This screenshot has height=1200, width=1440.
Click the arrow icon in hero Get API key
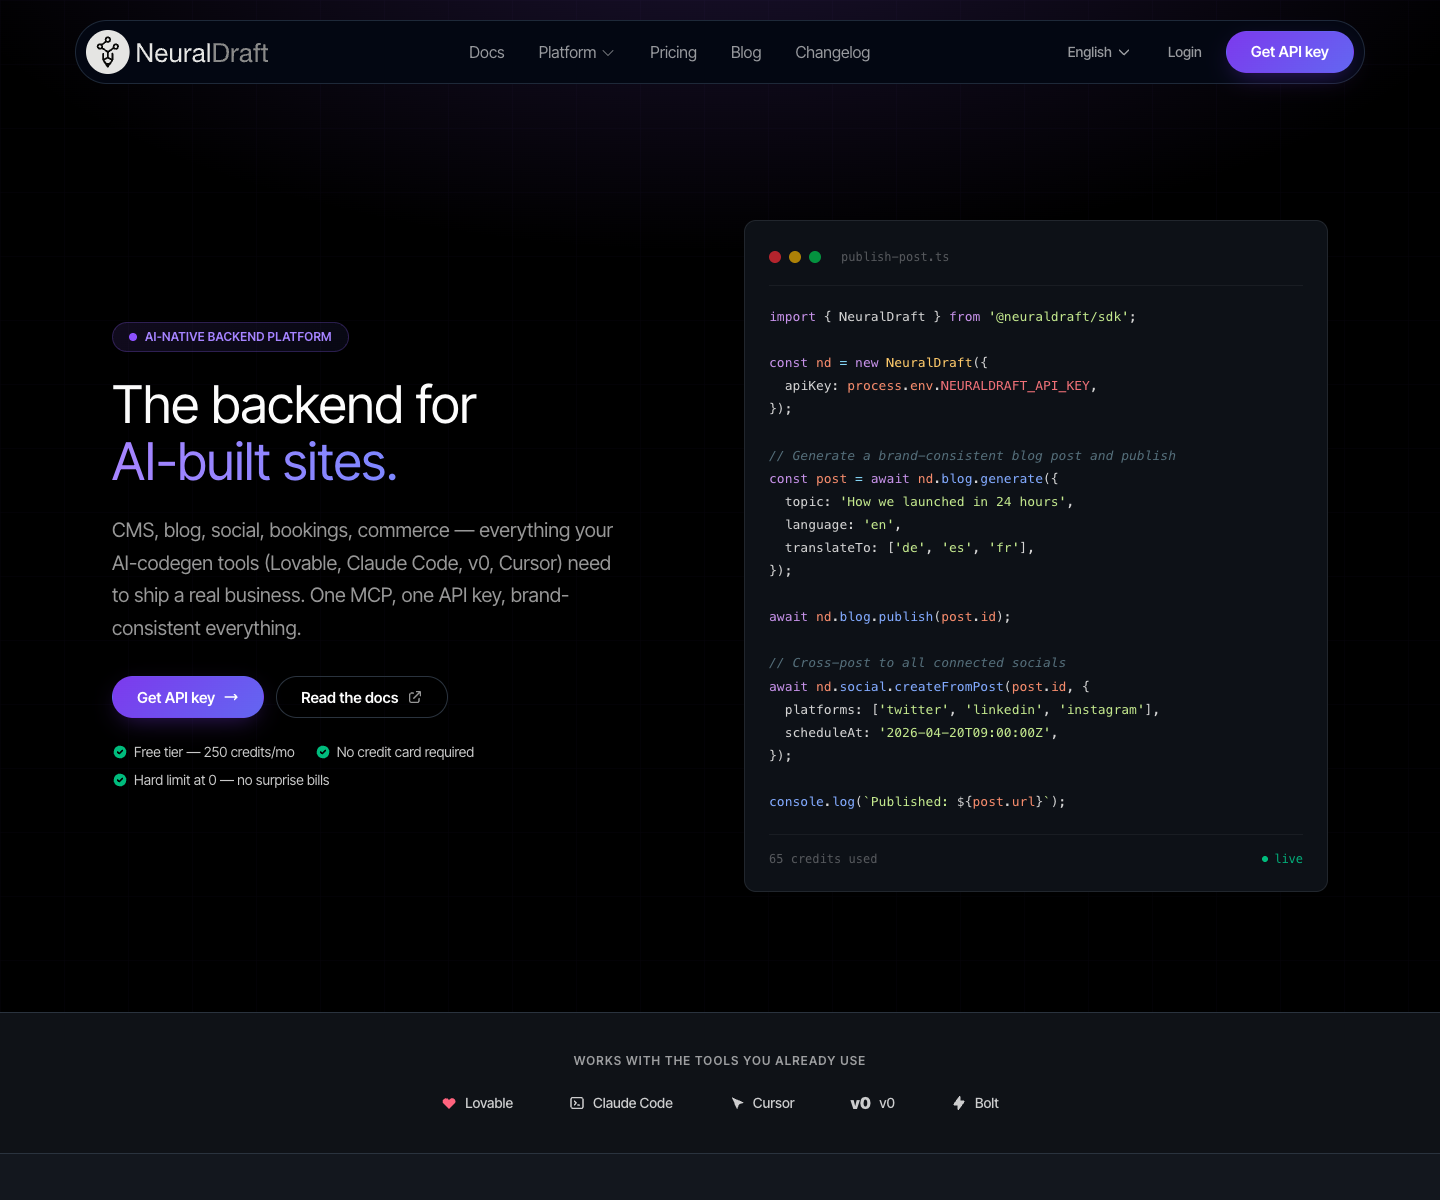(x=231, y=697)
